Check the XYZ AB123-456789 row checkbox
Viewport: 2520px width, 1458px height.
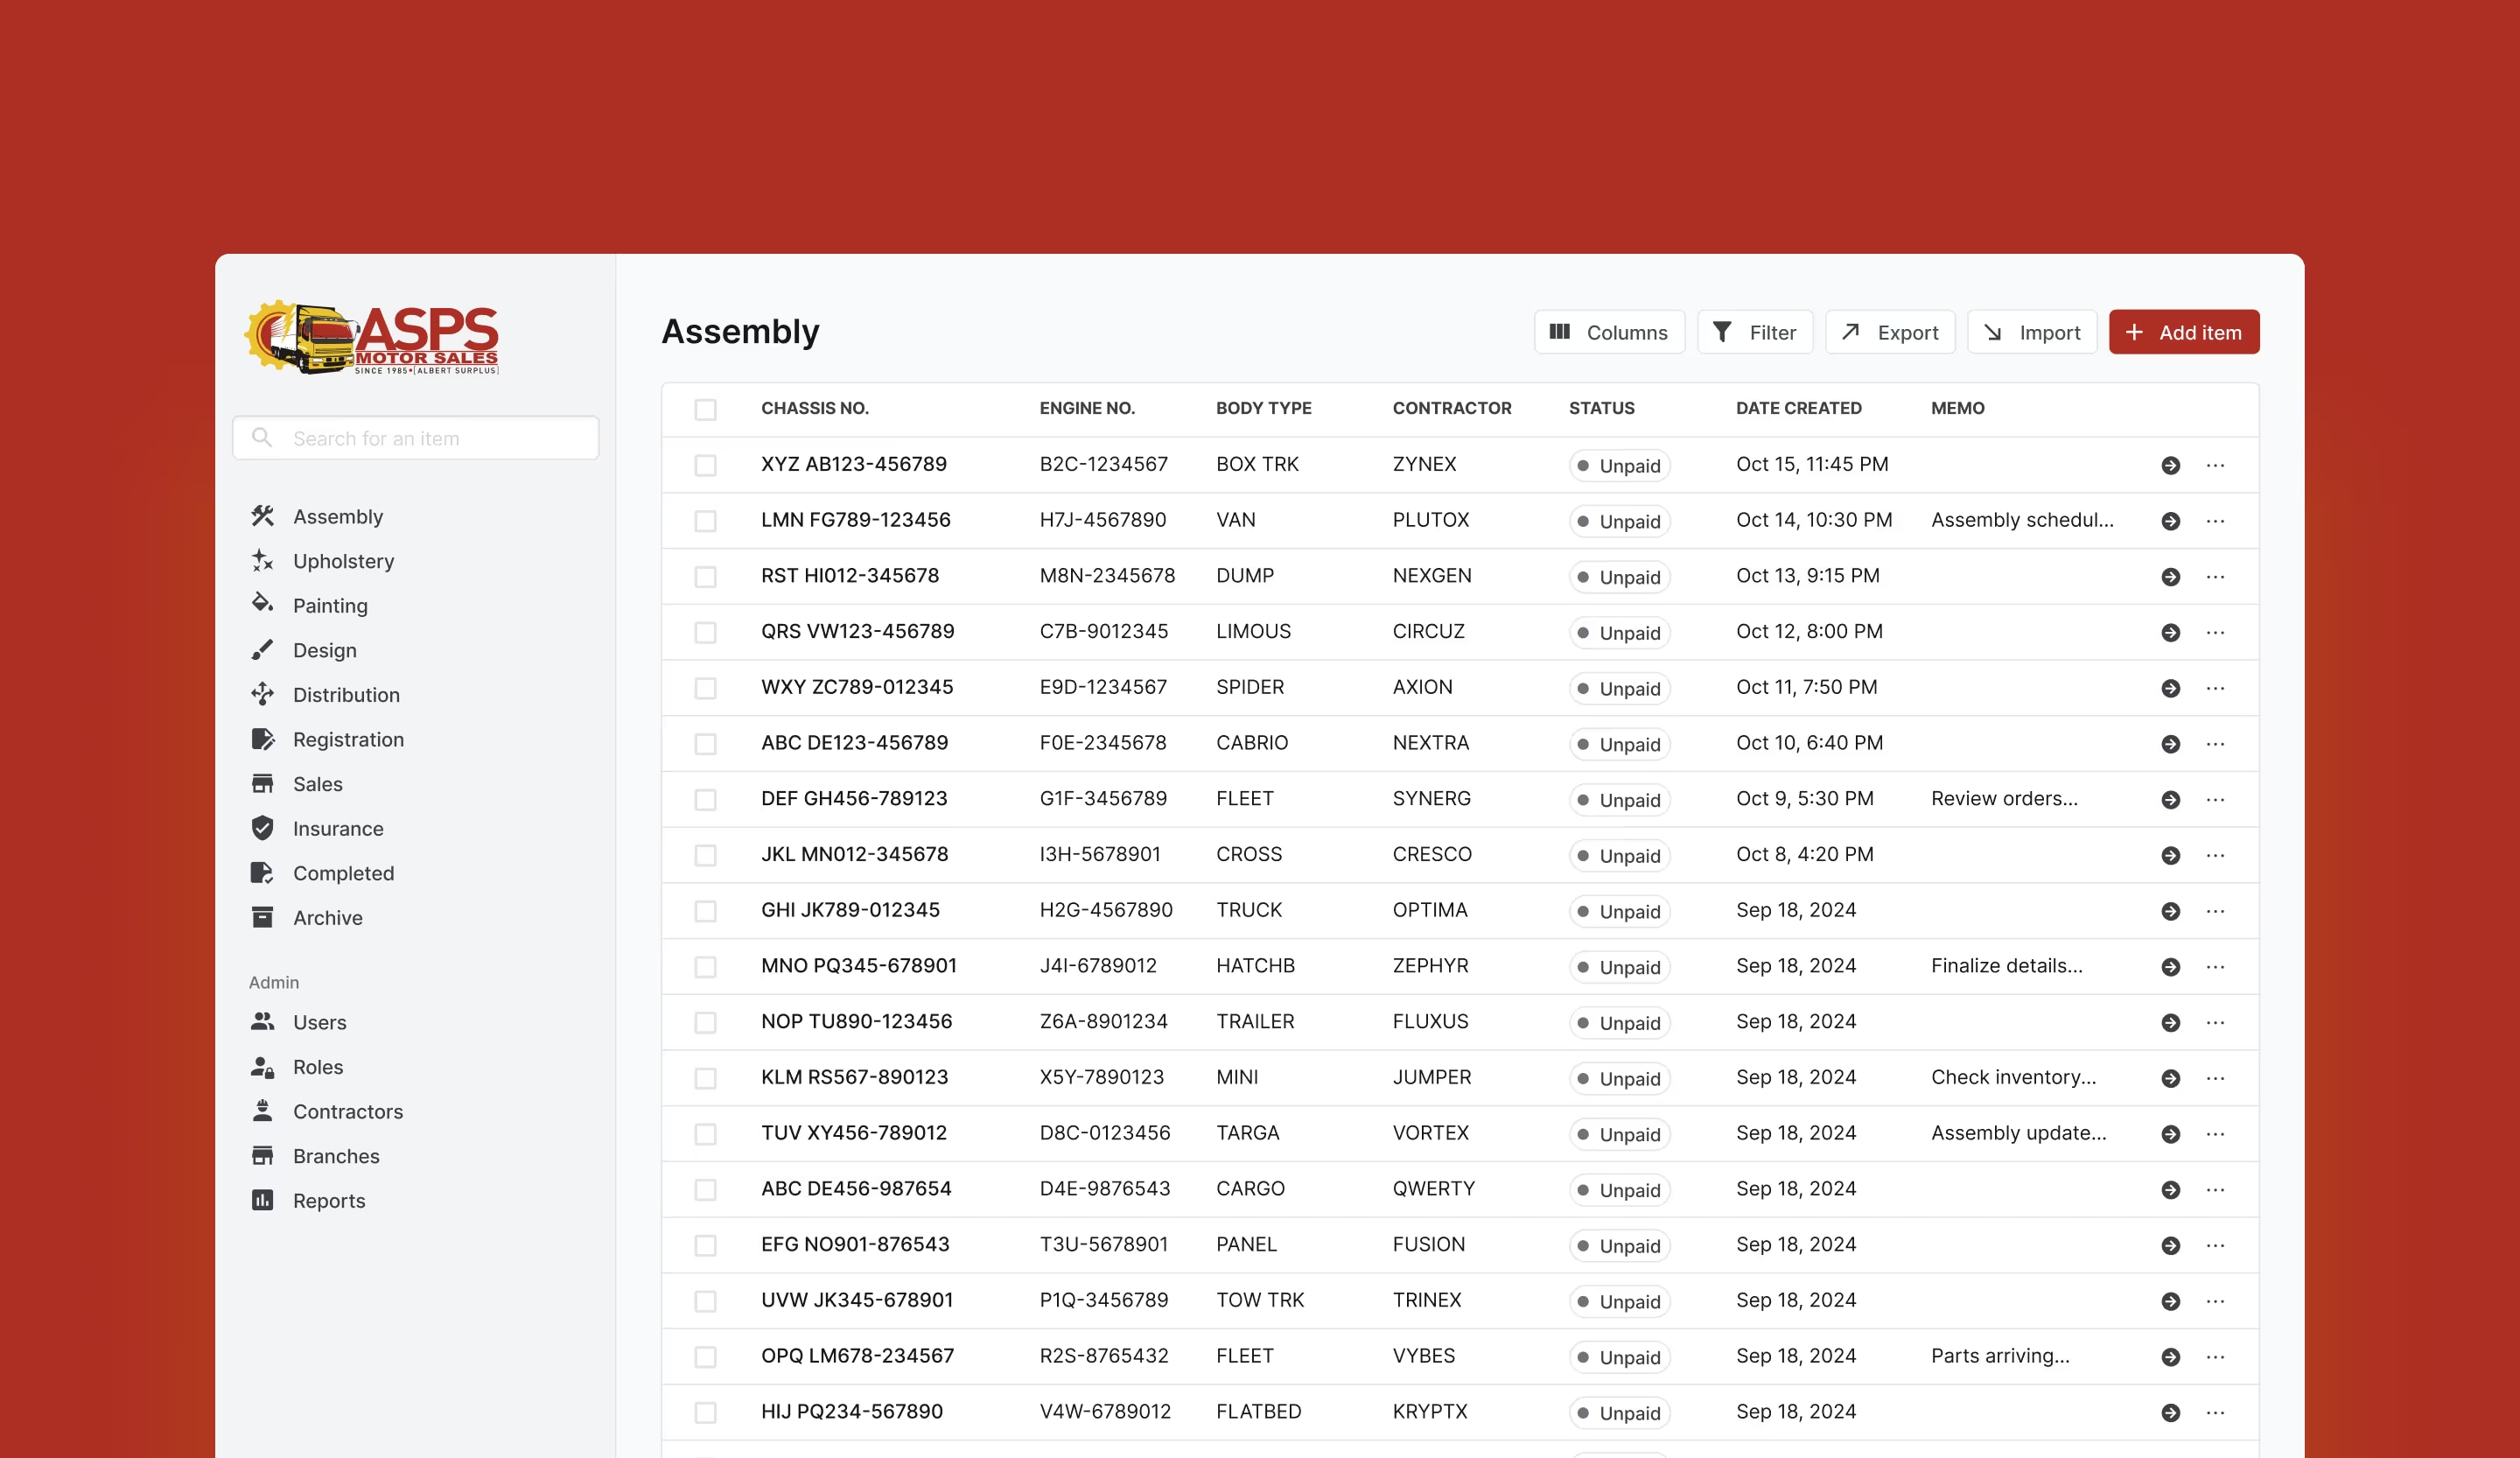click(705, 465)
